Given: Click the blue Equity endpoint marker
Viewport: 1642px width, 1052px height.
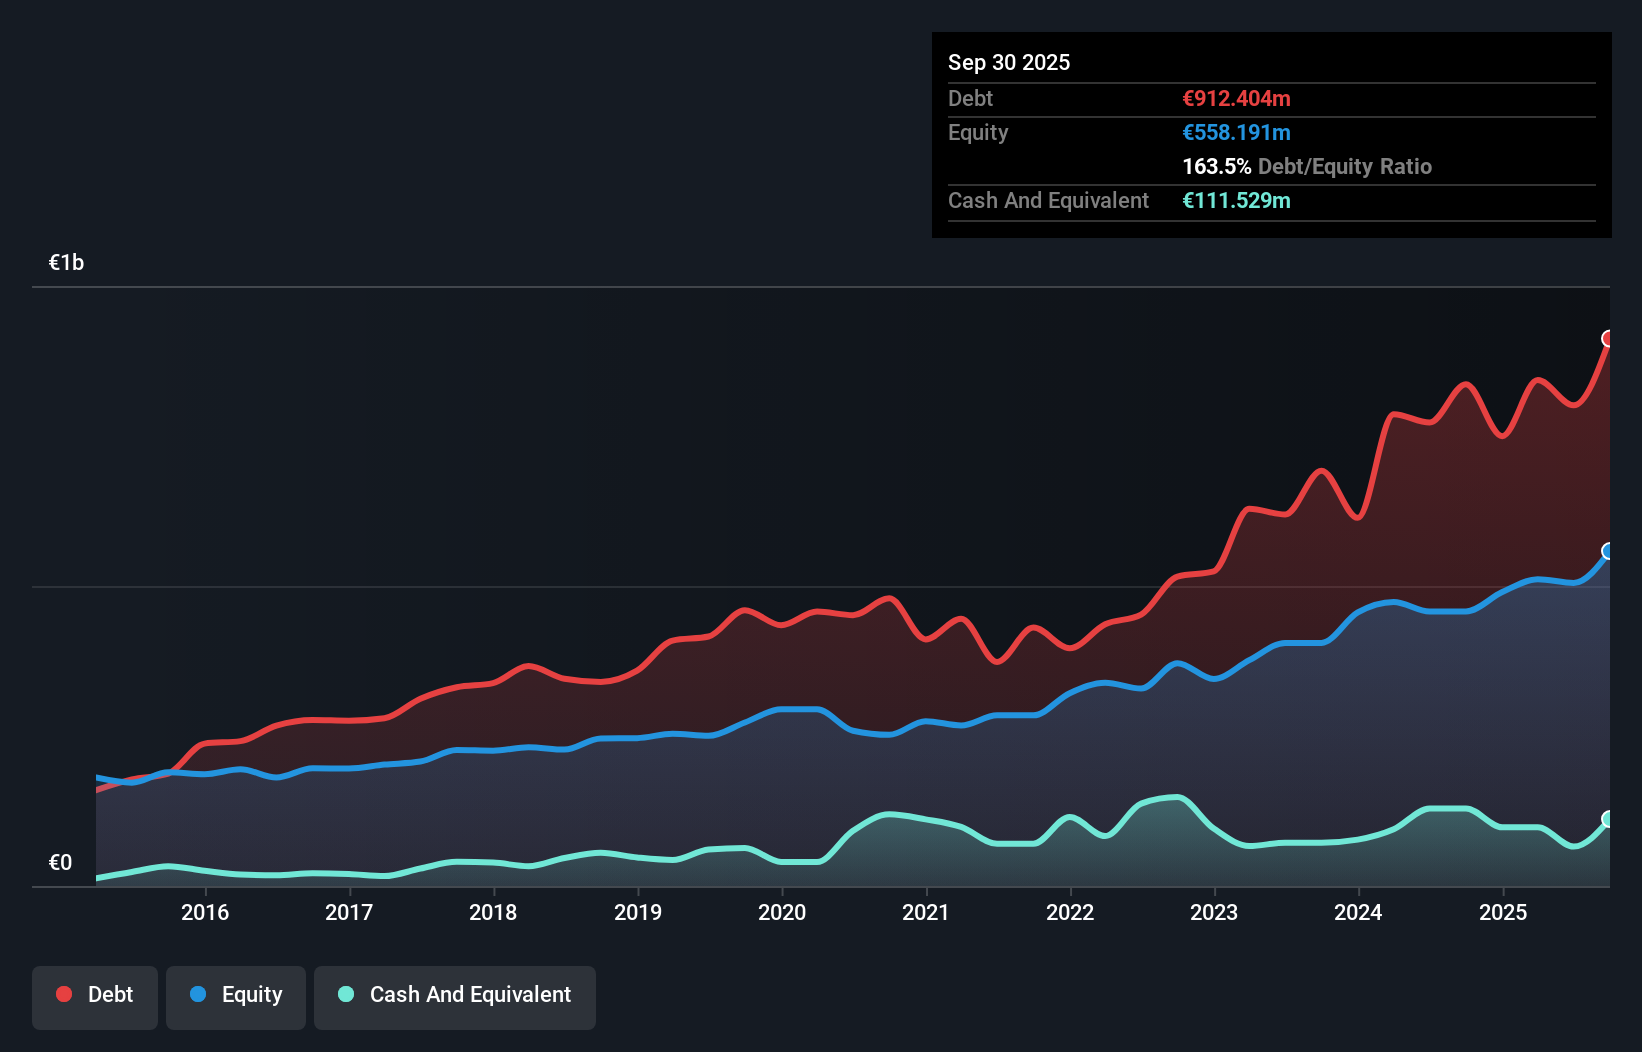Looking at the screenshot, I should click(x=1609, y=551).
